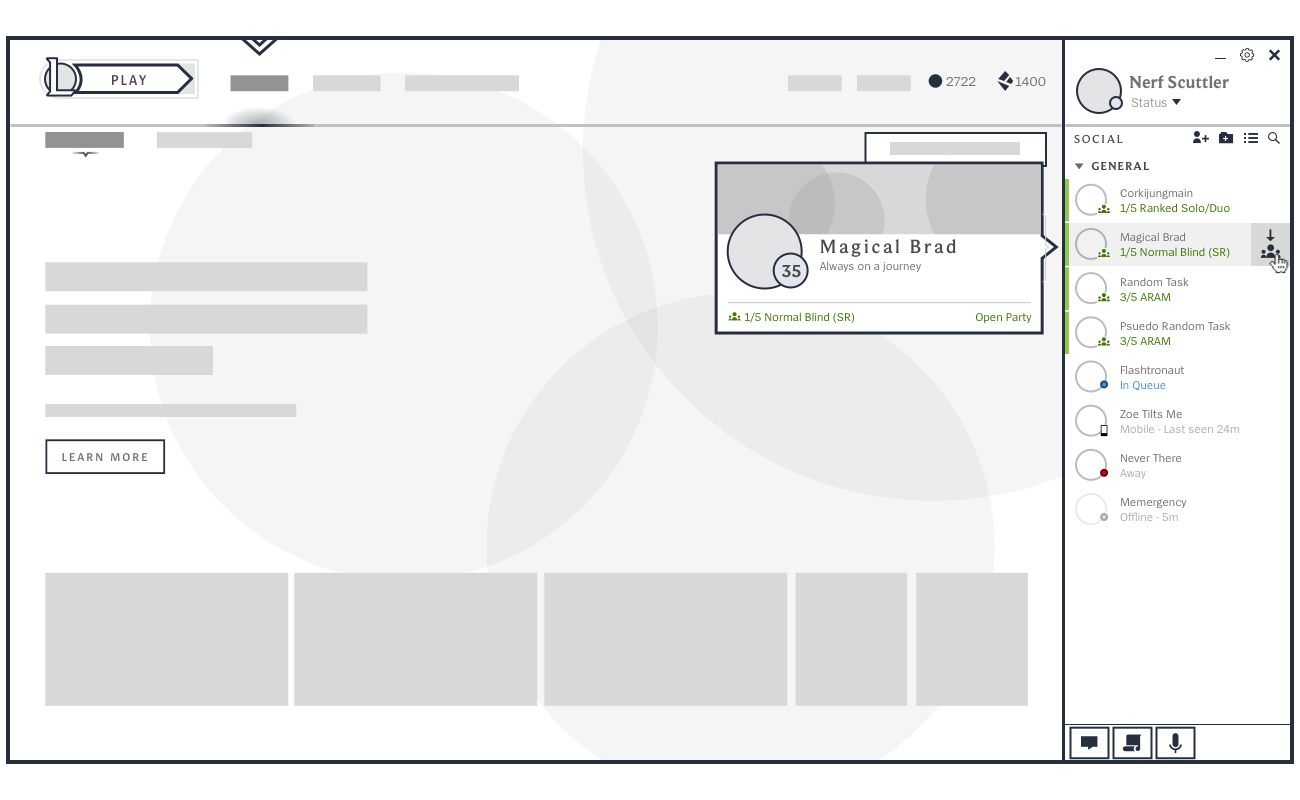Image resolution: width=1300 pixels, height=800 pixels.
Task: Click the friend search magnifier icon
Action: 1274,138
